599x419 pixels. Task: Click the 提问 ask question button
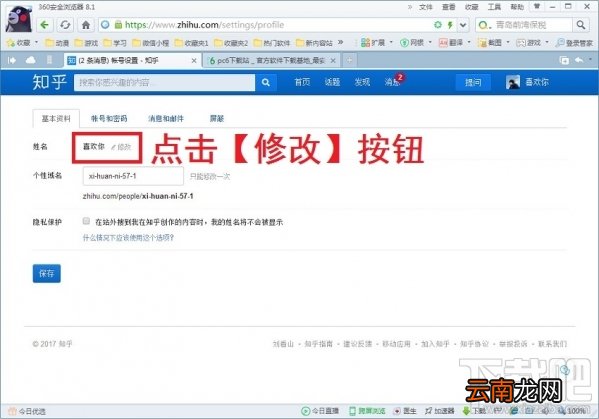click(473, 82)
